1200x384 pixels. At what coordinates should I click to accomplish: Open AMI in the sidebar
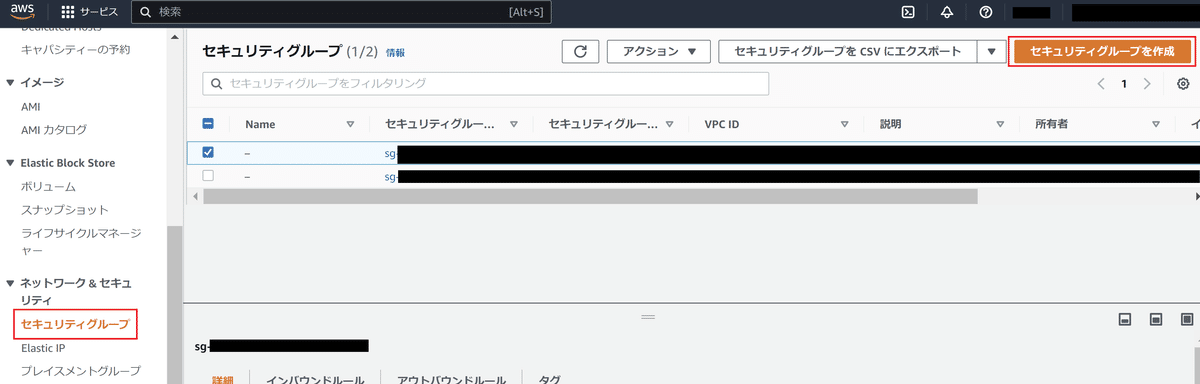click(x=31, y=106)
